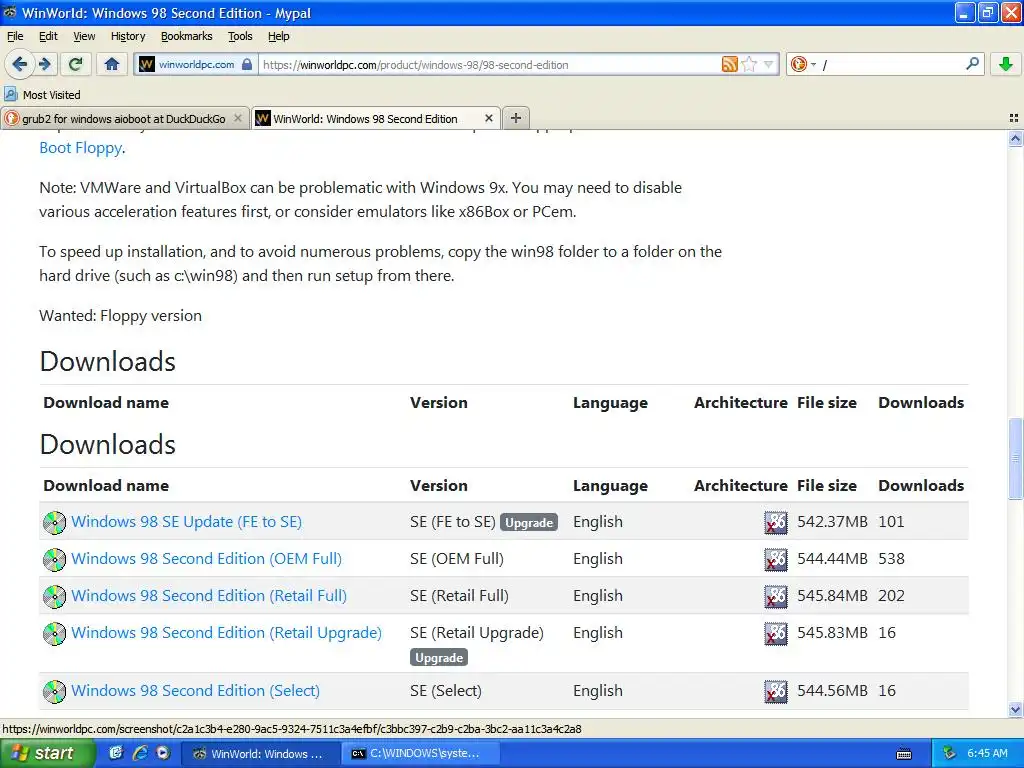
Task: Click the lower Download name column header
Action: click(x=106, y=486)
